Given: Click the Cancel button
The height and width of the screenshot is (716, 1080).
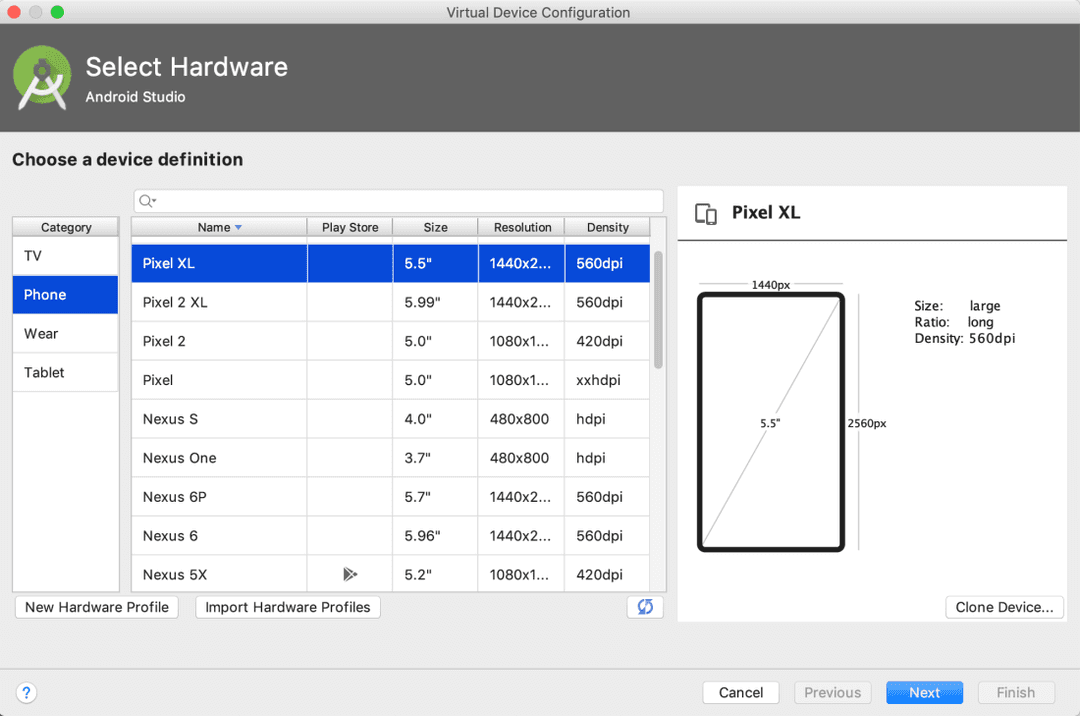Looking at the screenshot, I should click(740, 693).
